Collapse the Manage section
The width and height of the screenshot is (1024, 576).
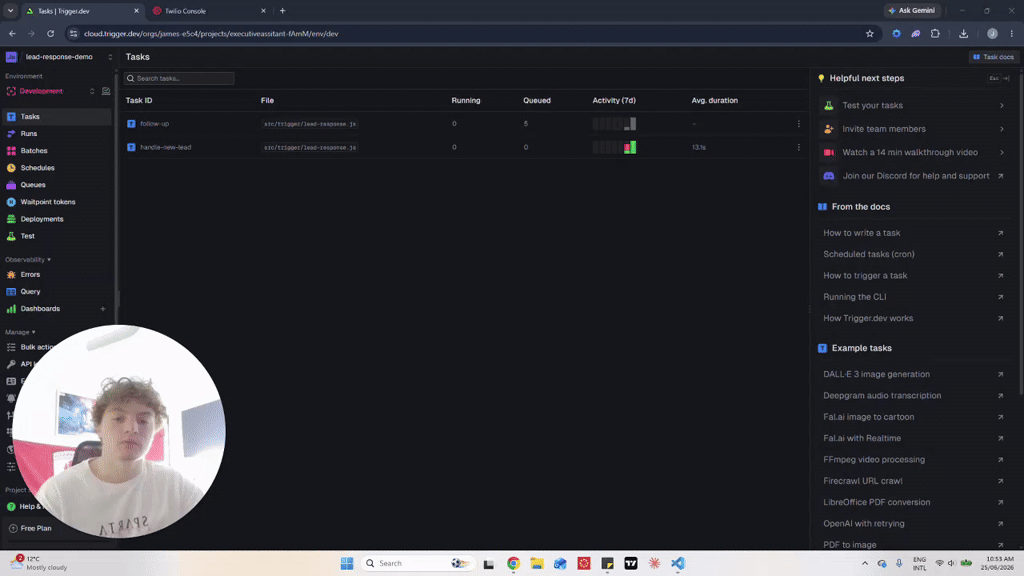pyautogui.click(x=20, y=332)
